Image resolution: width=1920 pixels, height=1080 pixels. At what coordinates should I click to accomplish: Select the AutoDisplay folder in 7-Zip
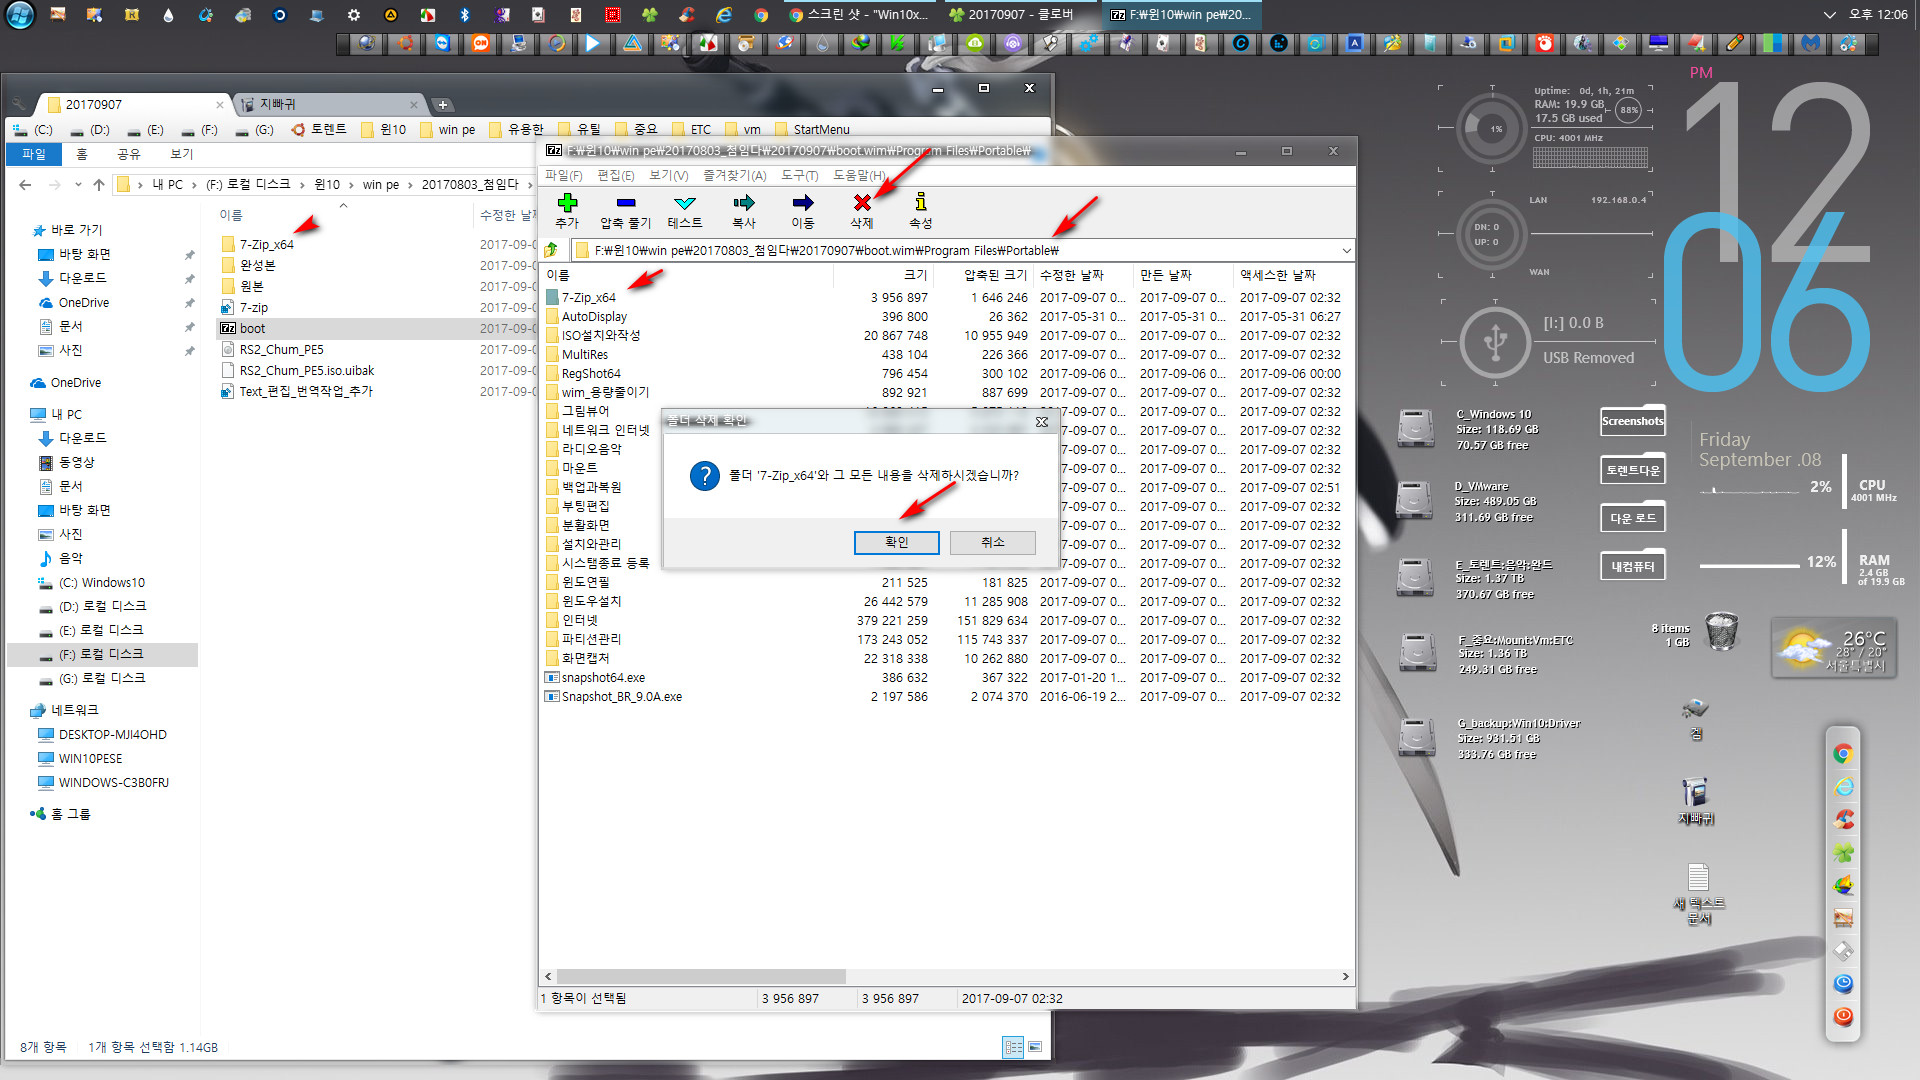point(594,316)
